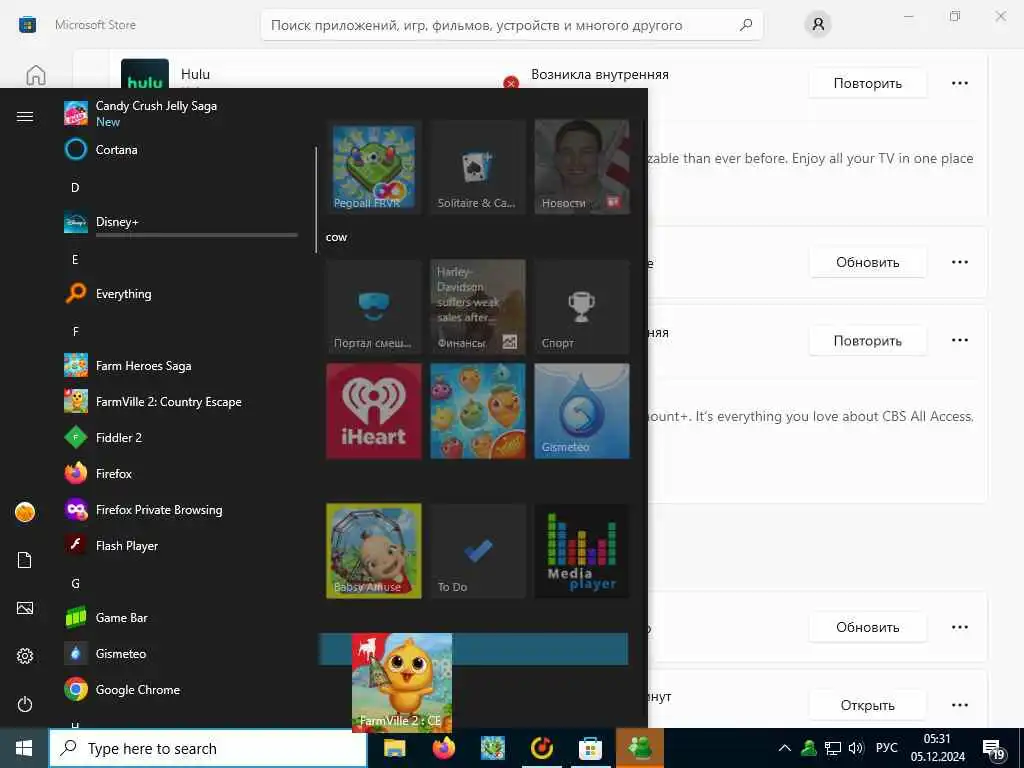Image resolution: width=1024 pixels, height=768 pixels.
Task: Open the iHeart radio tile
Action: 374,411
